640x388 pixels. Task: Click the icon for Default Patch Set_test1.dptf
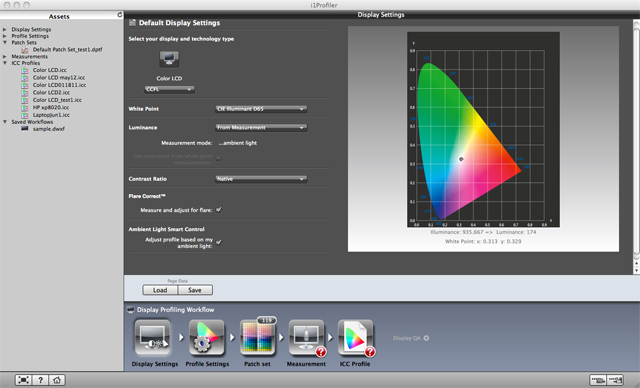24,50
